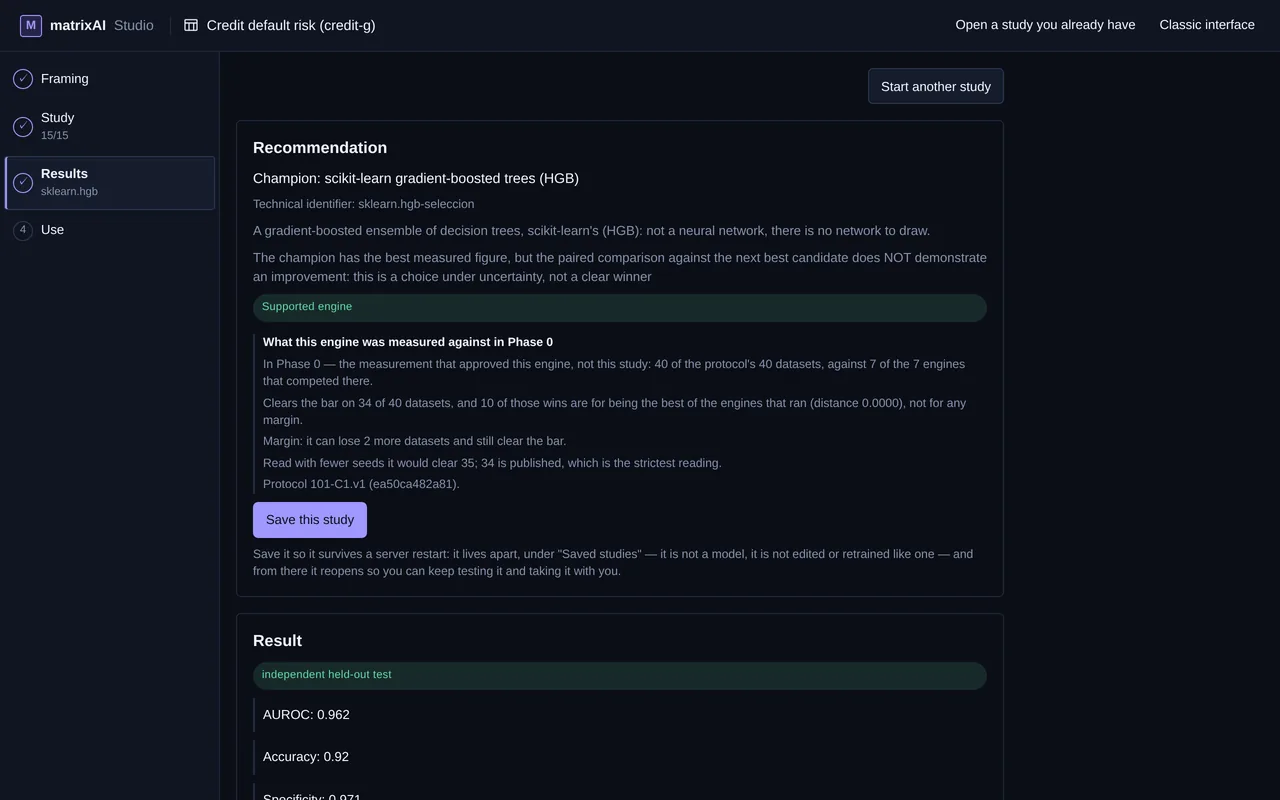Click the independent held-out test badge
The height and width of the screenshot is (800, 1280).
[620, 676]
